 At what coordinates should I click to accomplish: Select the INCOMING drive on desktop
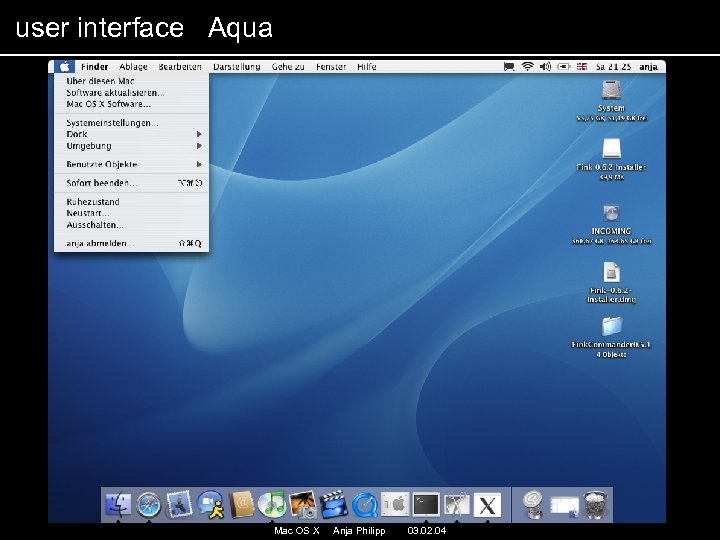611,213
